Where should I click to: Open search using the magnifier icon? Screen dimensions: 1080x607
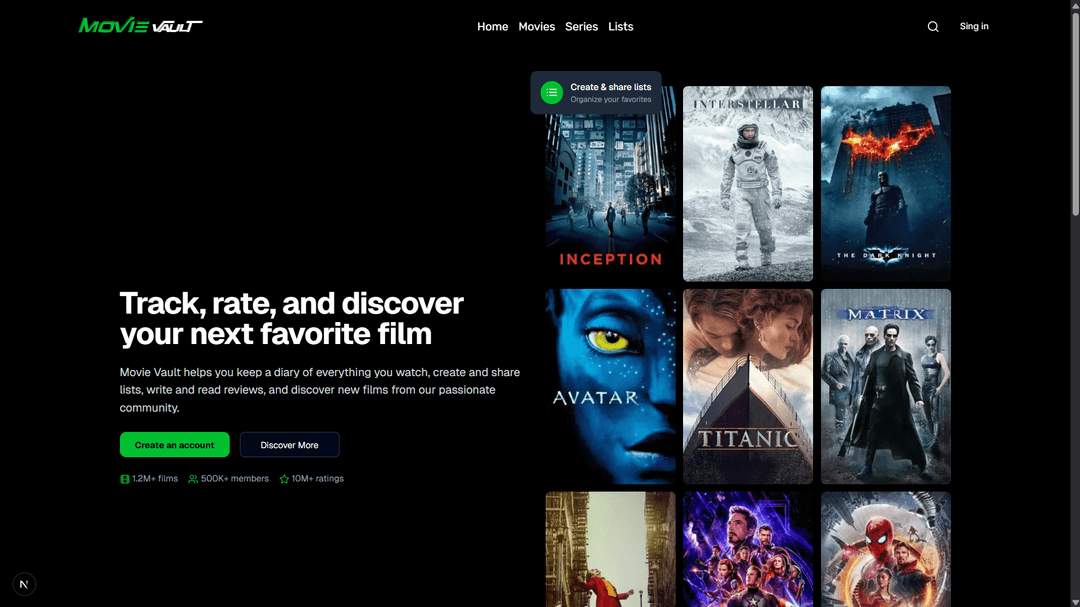932,26
